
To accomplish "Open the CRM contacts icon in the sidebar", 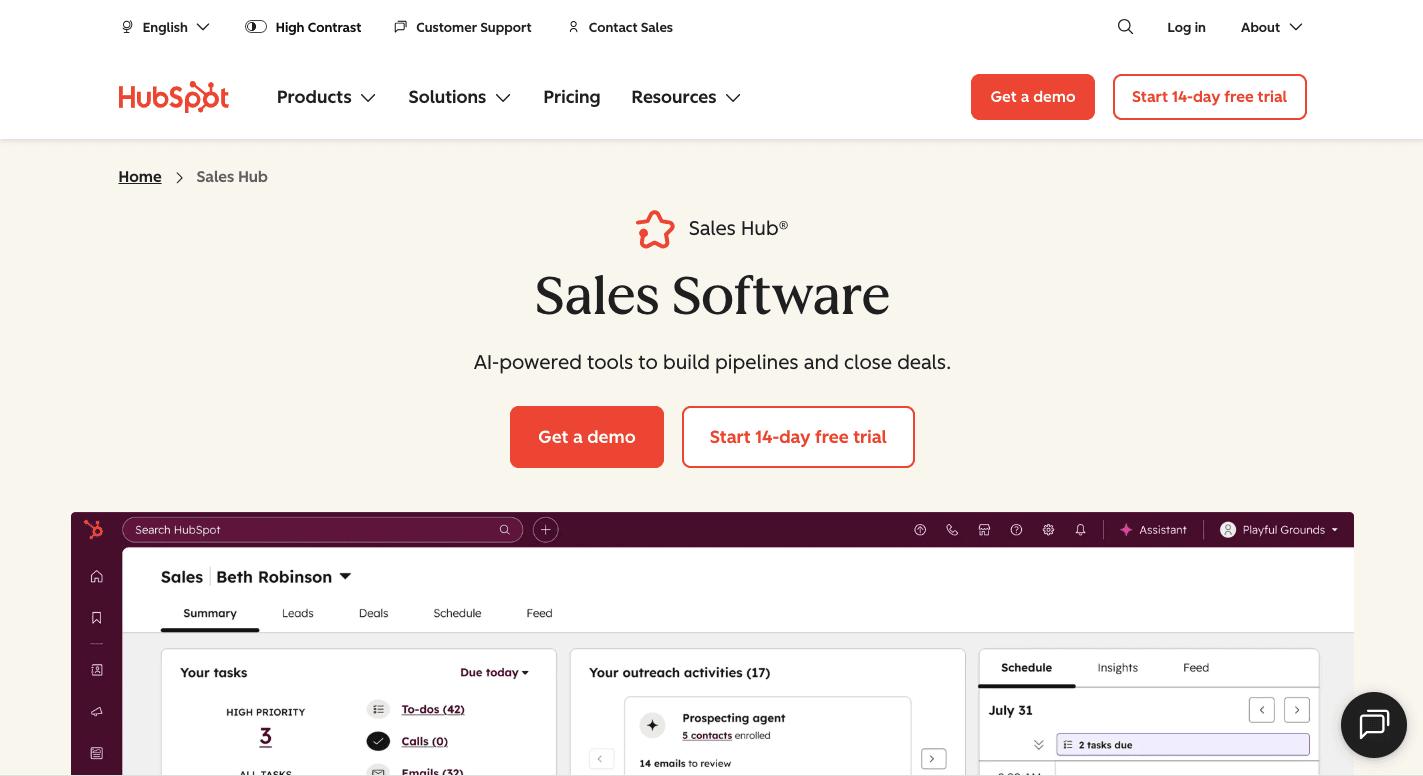I will point(96,670).
